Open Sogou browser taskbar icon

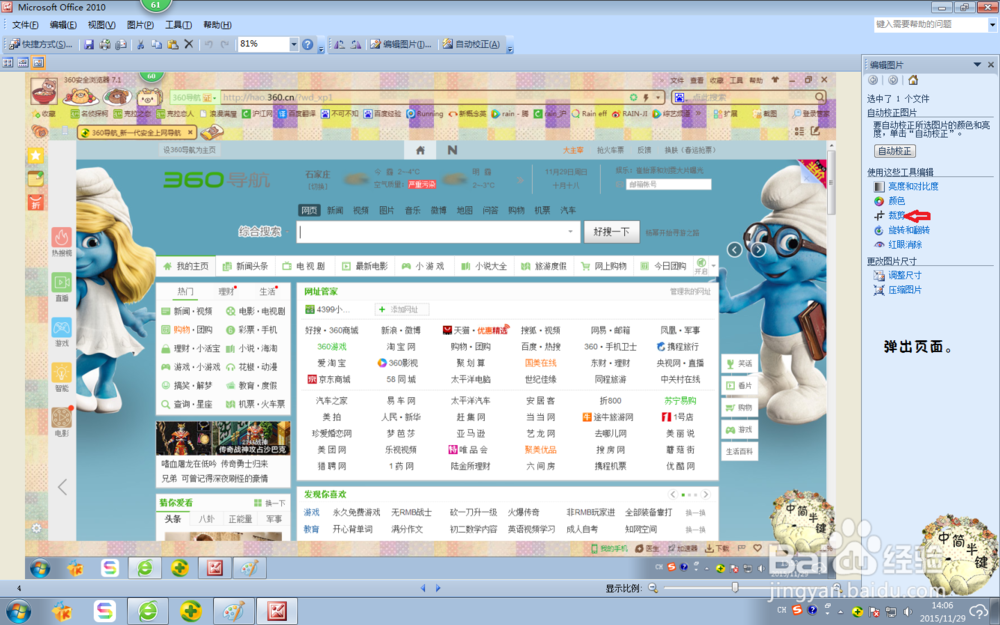[105, 612]
